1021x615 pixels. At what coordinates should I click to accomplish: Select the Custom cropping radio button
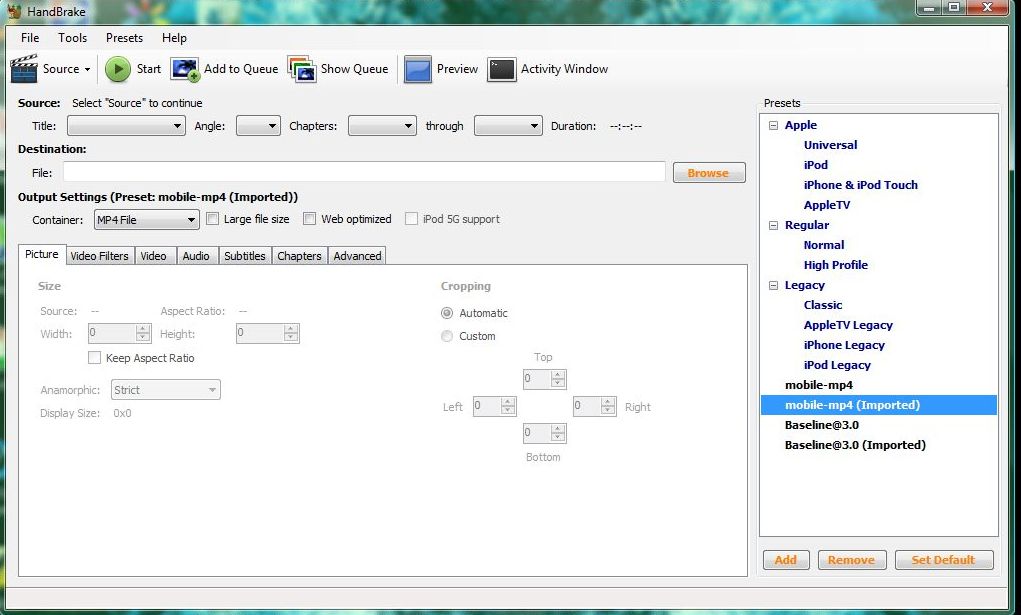[447, 336]
